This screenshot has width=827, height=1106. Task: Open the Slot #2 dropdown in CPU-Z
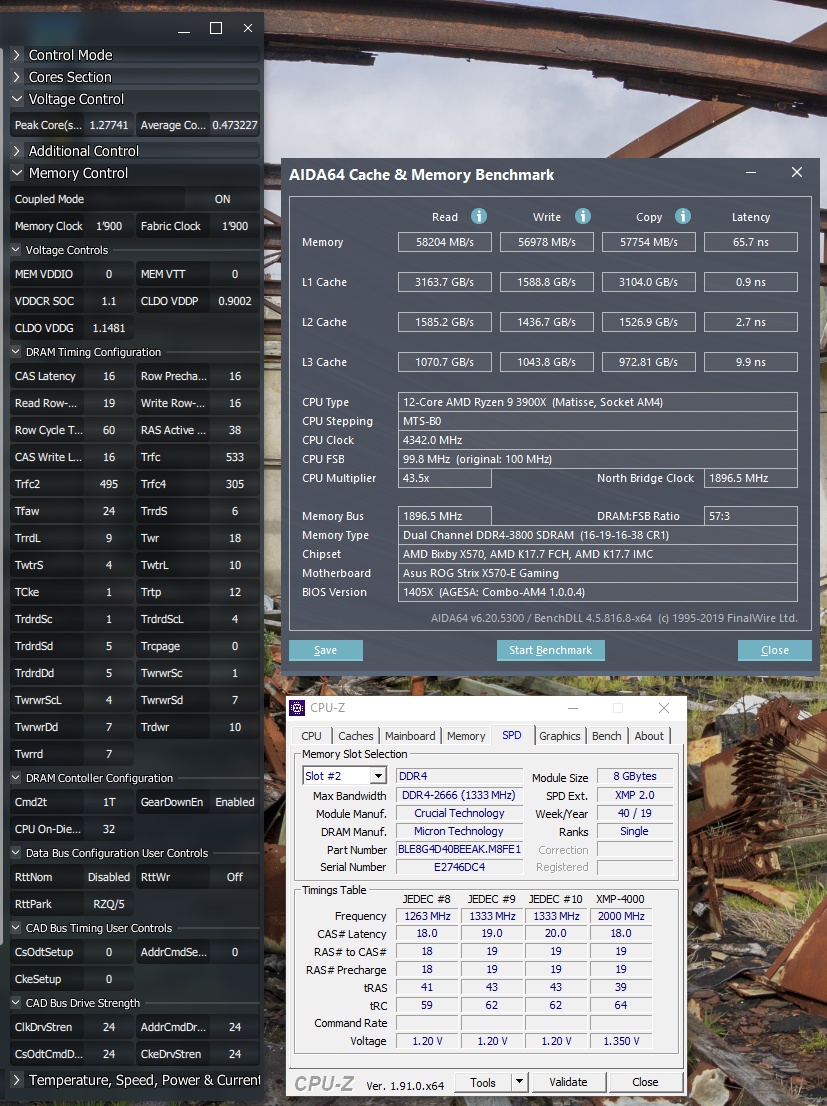[379, 776]
